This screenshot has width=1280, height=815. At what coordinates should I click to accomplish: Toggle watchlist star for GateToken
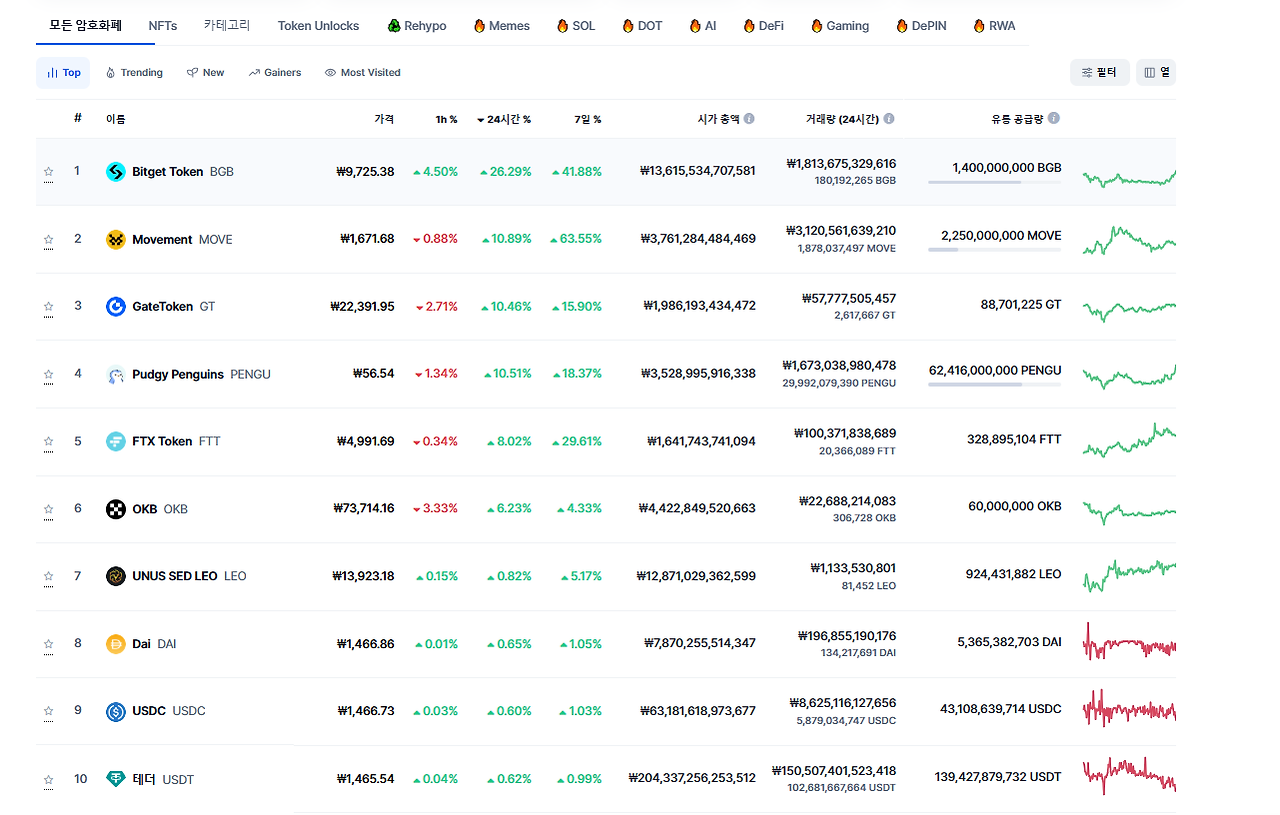click(x=48, y=307)
